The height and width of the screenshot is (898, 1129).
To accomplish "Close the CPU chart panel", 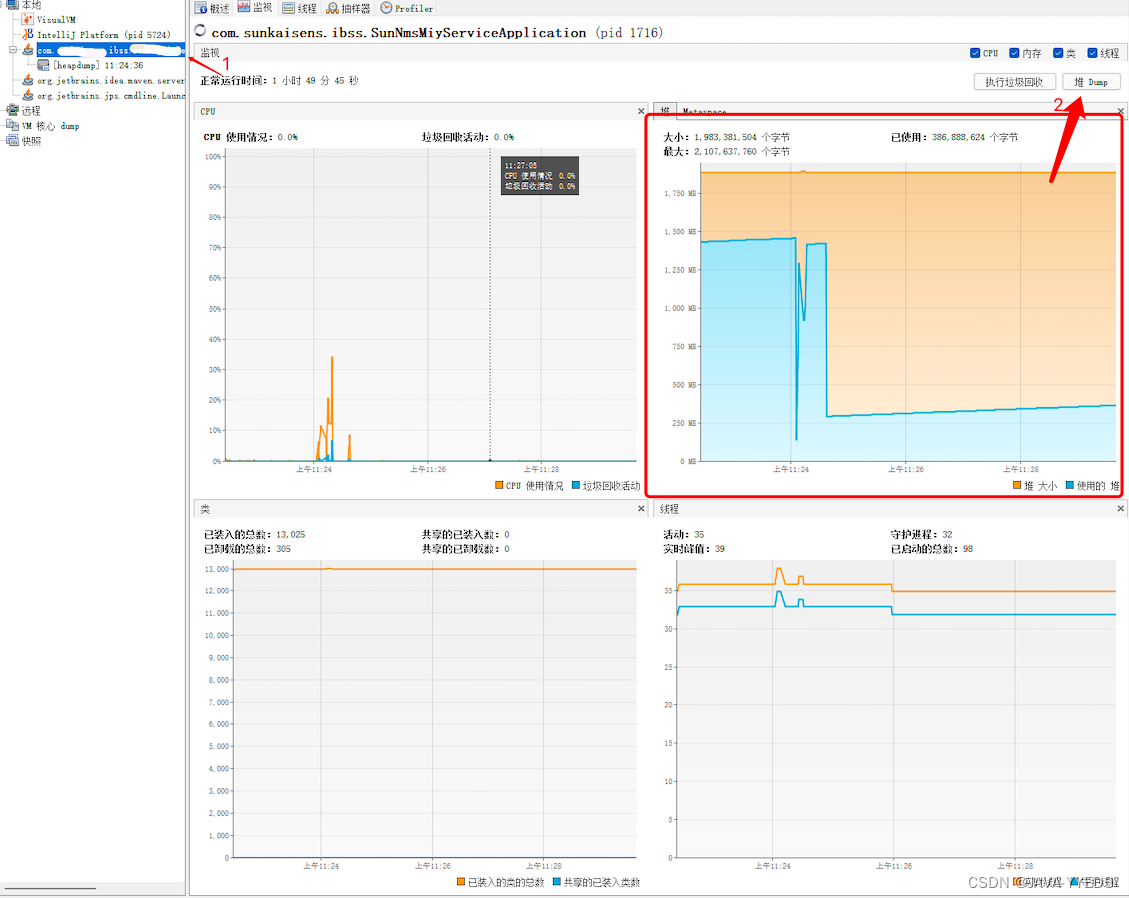I will pyautogui.click(x=641, y=111).
